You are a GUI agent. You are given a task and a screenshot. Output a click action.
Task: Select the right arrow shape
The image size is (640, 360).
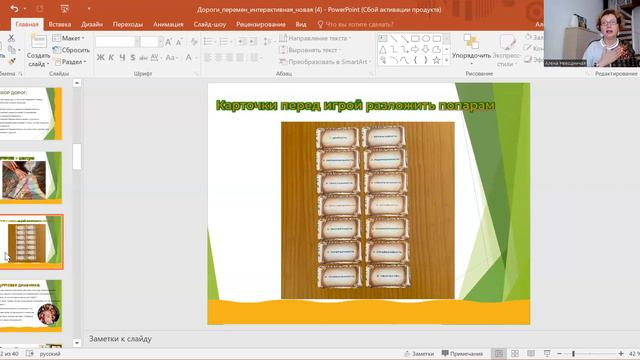click(x=415, y=49)
